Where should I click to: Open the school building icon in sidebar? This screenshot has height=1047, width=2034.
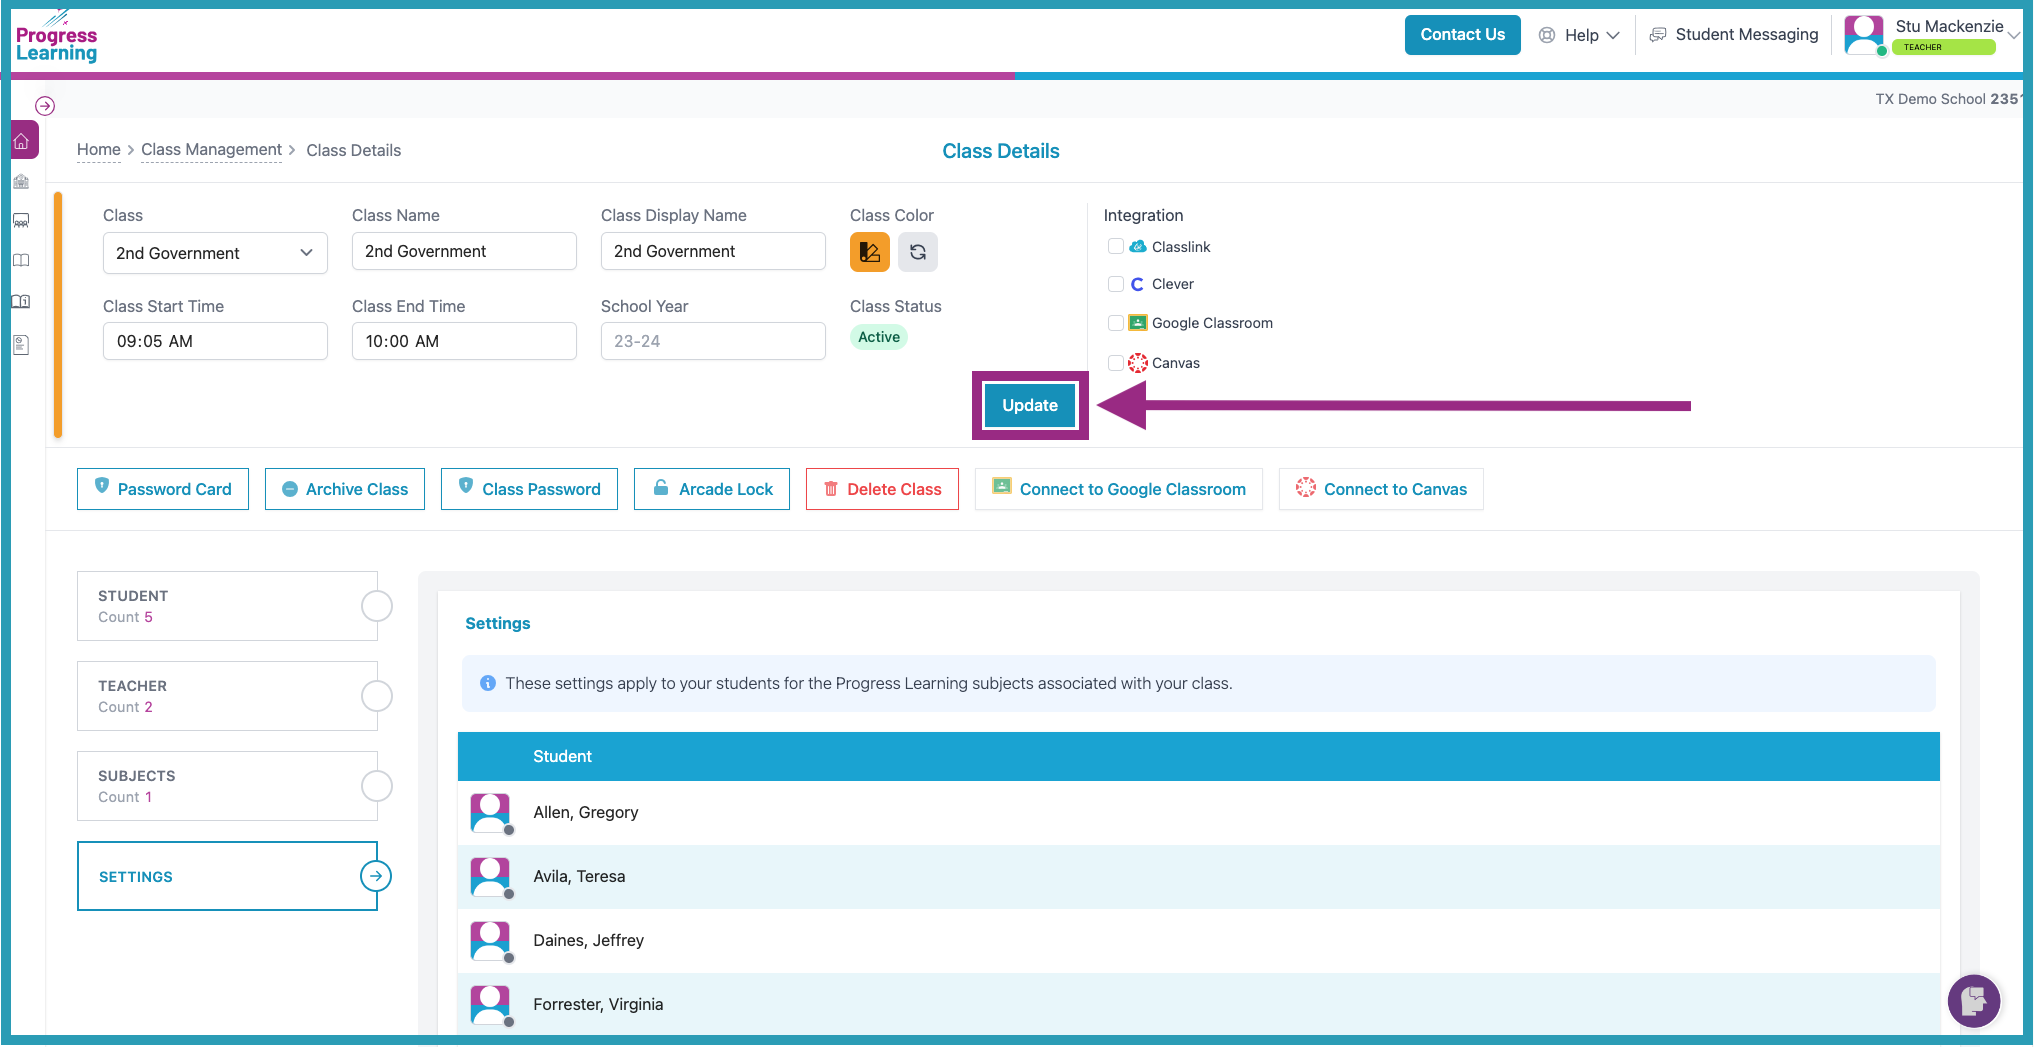coord(21,182)
